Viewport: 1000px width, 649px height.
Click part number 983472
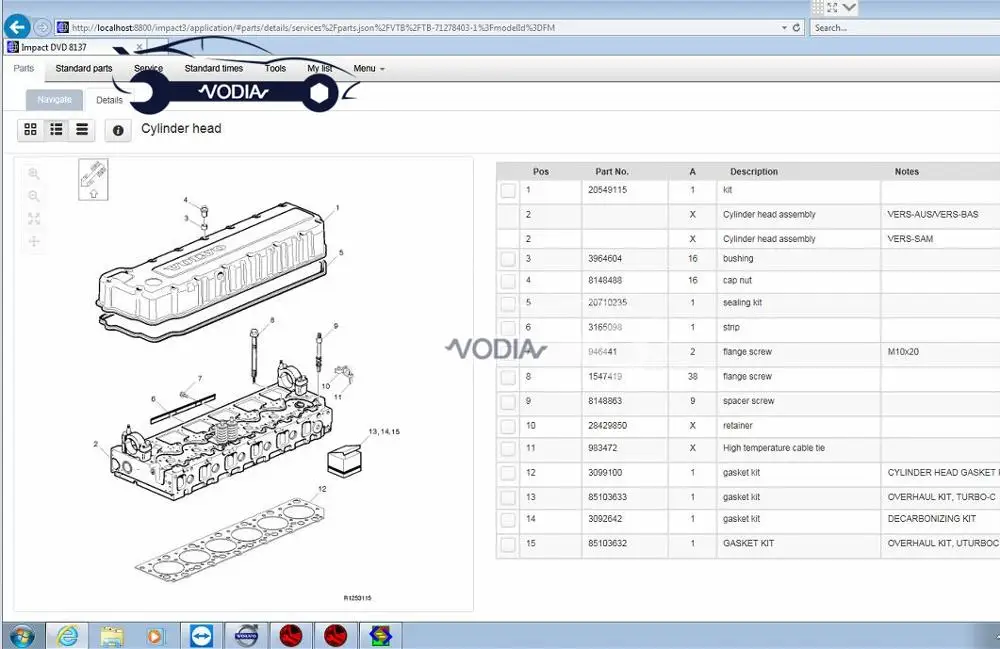pyautogui.click(x=602, y=448)
